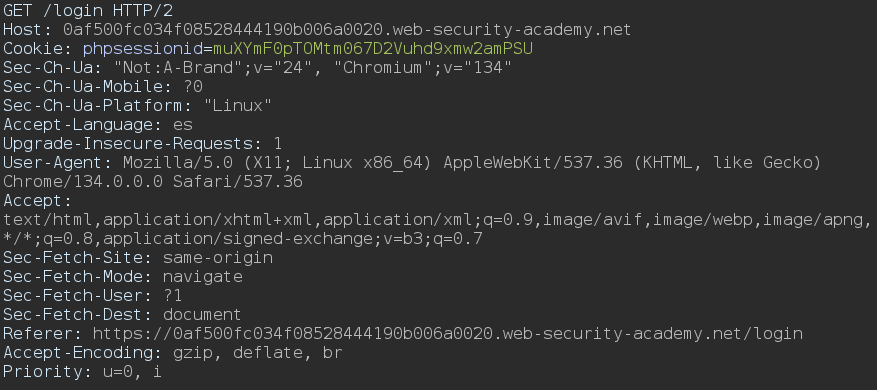Select the Accept-Language value es
This screenshot has width=877, height=390.
183,125
